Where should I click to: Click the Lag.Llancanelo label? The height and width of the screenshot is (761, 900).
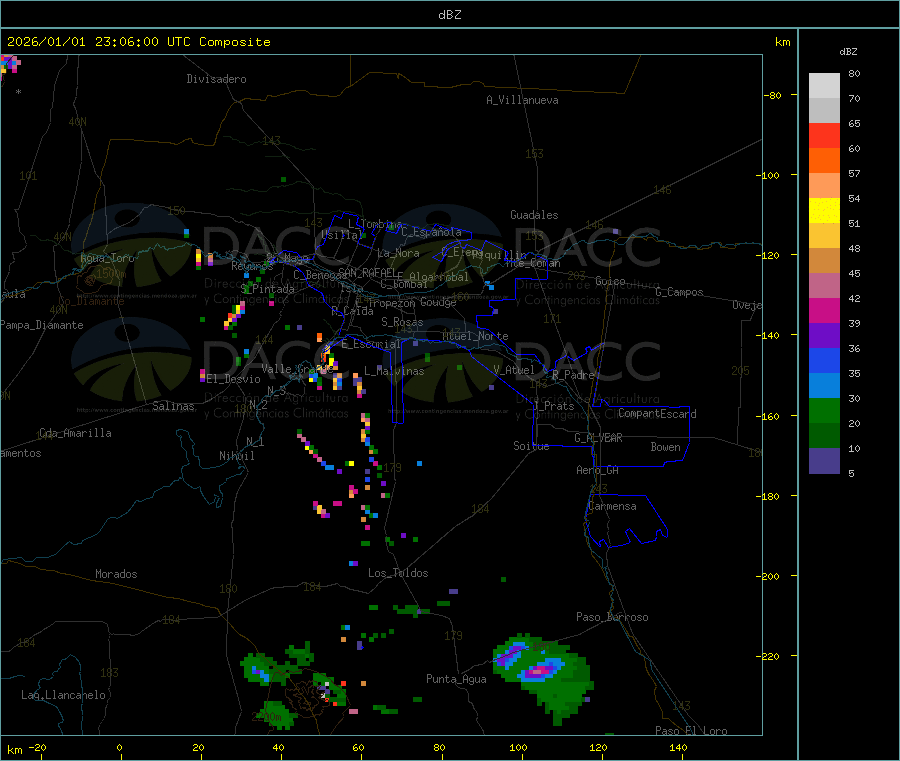(64, 695)
